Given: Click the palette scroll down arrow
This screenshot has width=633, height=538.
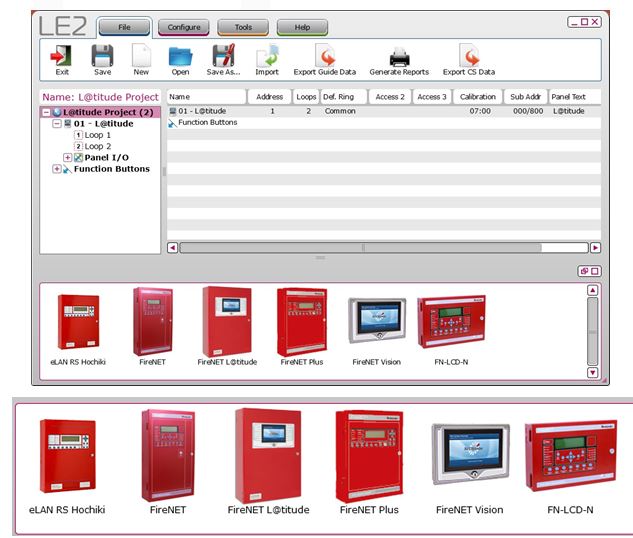Looking at the screenshot, I should pos(592,372).
